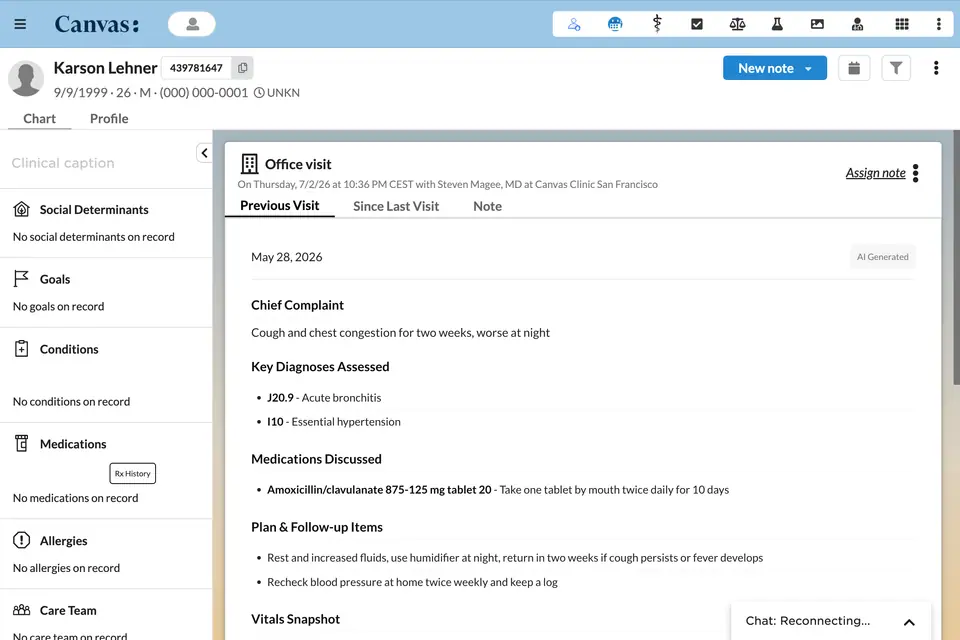Image resolution: width=960 pixels, height=640 pixels.
Task: Click the Canvas logo
Action: [x=97, y=24]
